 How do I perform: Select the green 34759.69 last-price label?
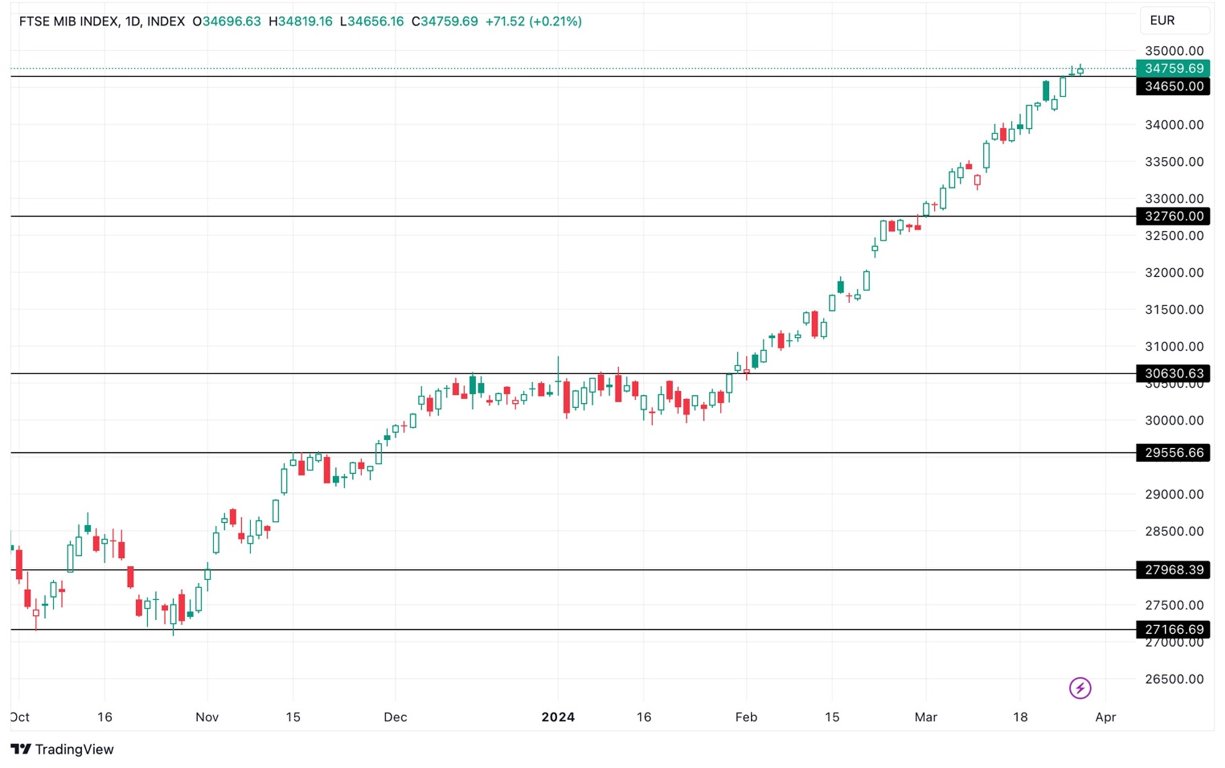pyautogui.click(x=1173, y=69)
